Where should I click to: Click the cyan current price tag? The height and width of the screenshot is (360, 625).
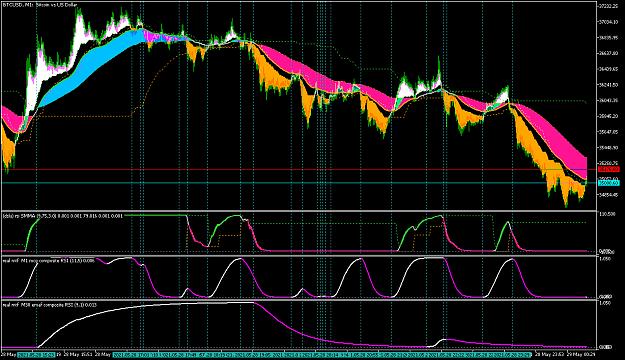tap(608, 183)
